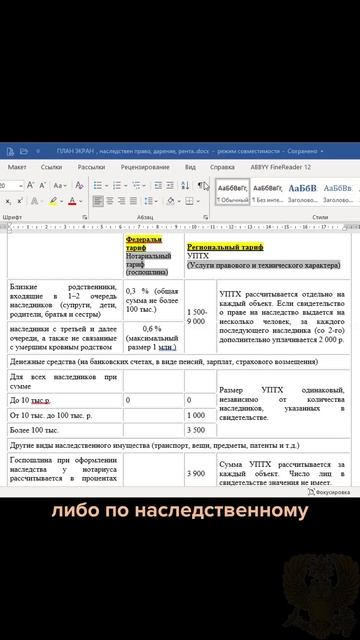Open the Шрифт dialog launcher
This screenshot has width=360, height=640.
tap(85, 217)
